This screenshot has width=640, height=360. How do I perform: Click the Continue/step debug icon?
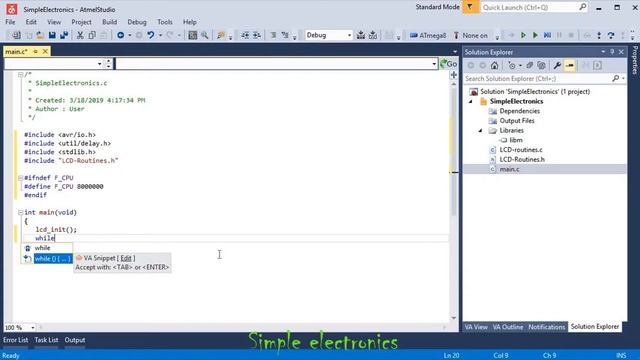pyautogui.click(x=547, y=36)
